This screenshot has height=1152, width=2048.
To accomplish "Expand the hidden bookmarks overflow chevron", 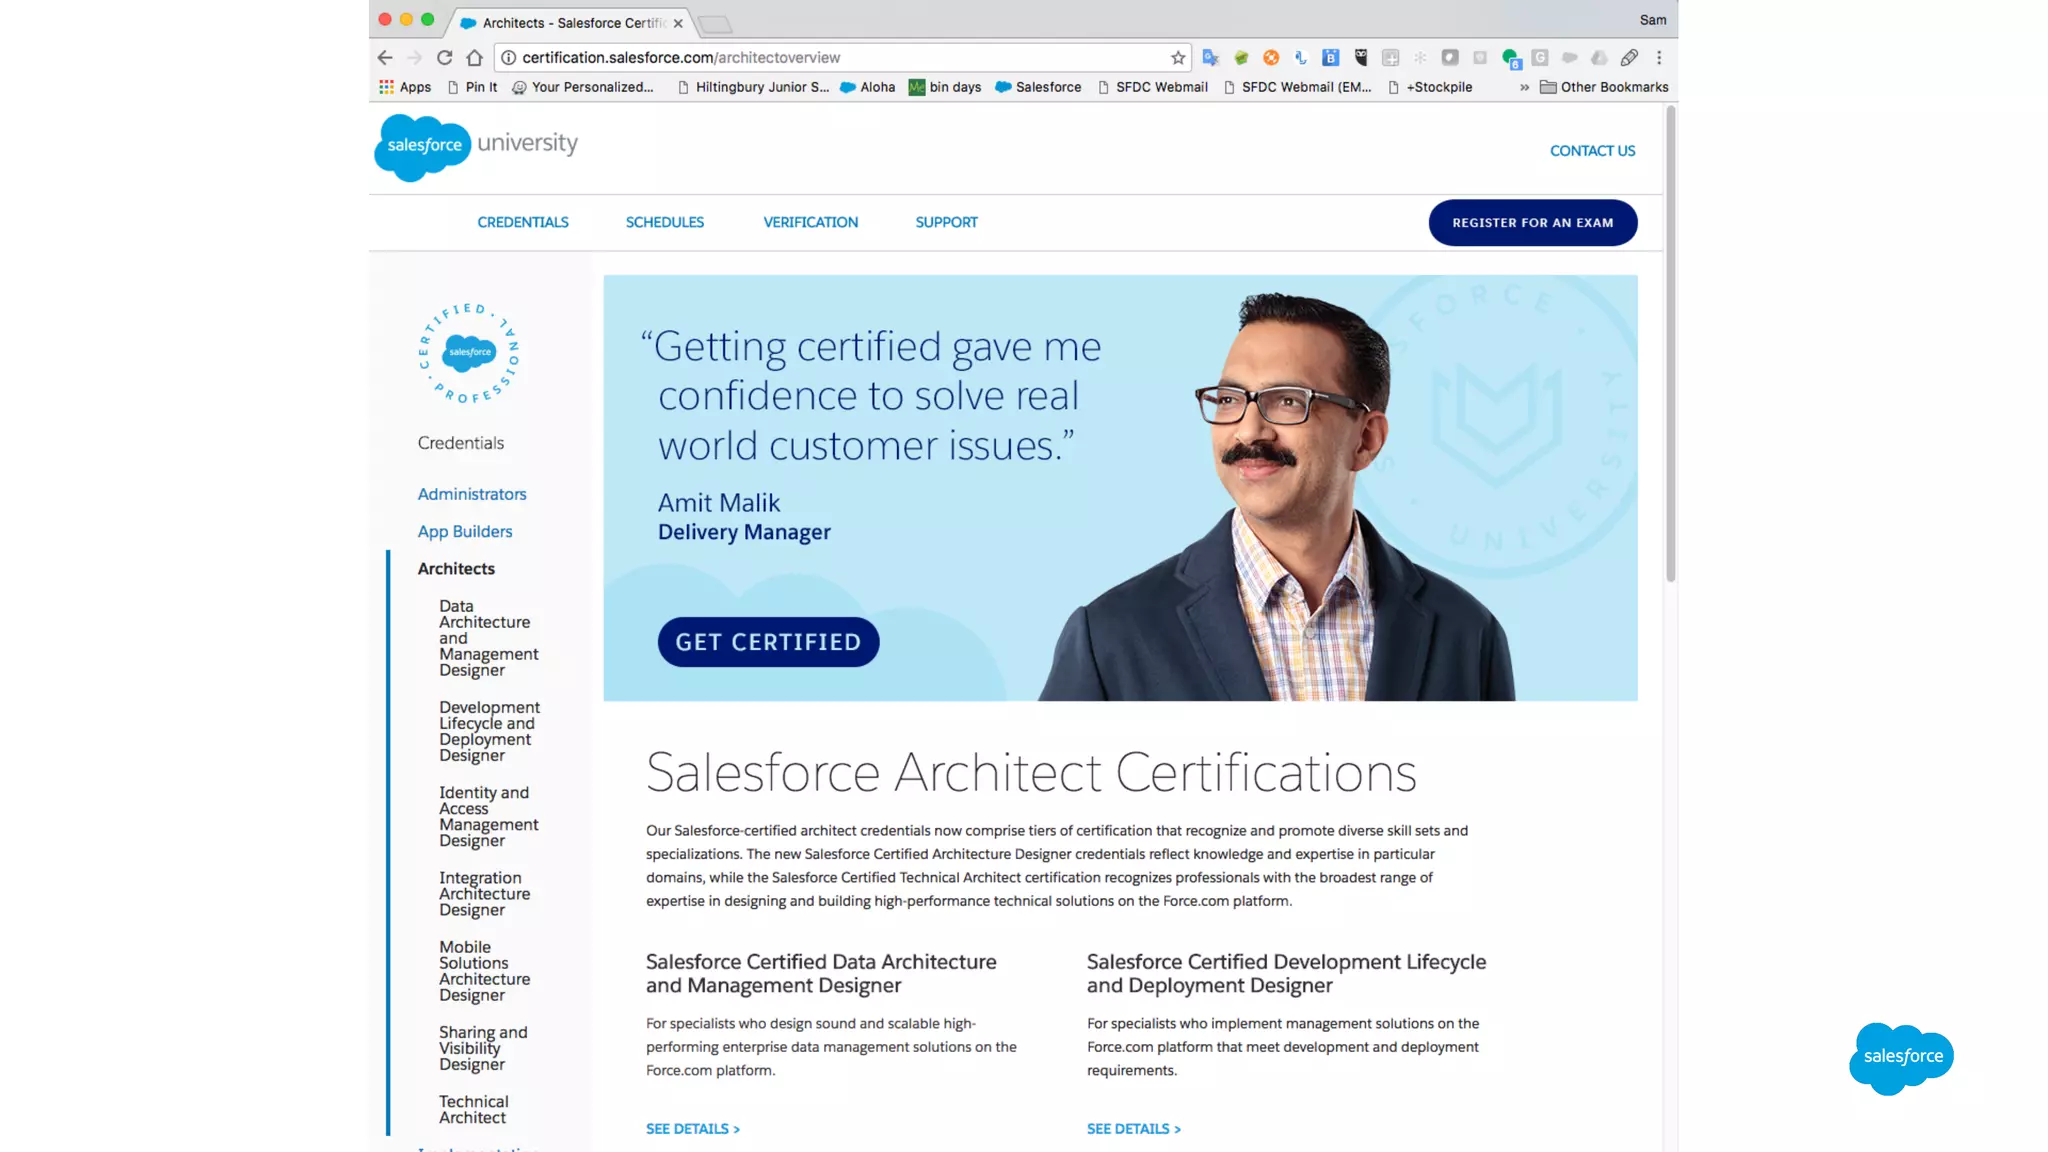I will (x=1524, y=87).
